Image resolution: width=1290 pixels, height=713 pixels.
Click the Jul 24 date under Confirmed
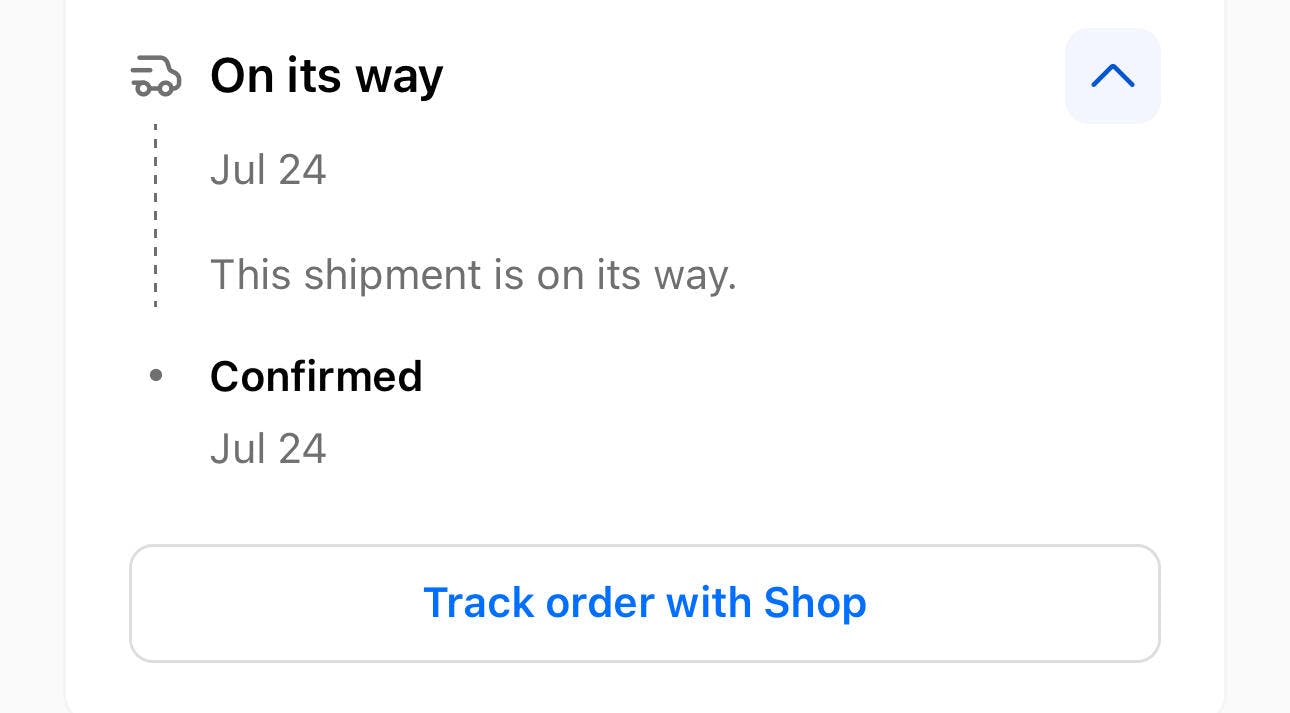coord(268,449)
